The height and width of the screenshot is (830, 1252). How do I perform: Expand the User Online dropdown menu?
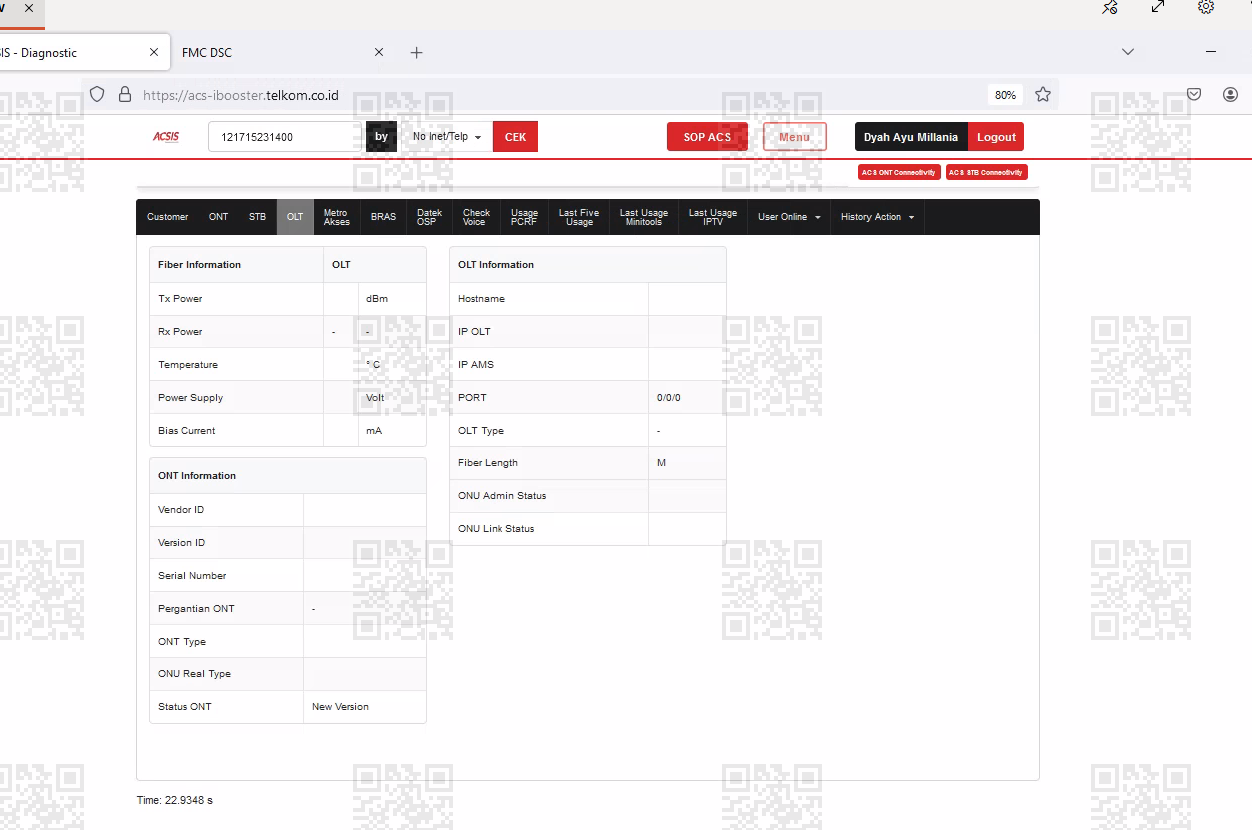pyautogui.click(x=789, y=217)
